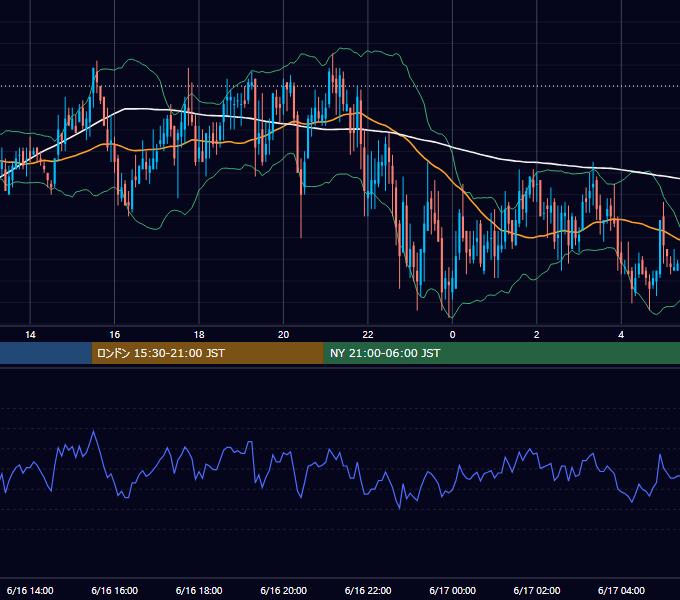Image resolution: width=680 pixels, height=600 pixels.
Task: Click the 6/16 18:00 date label
Action: [199, 590]
